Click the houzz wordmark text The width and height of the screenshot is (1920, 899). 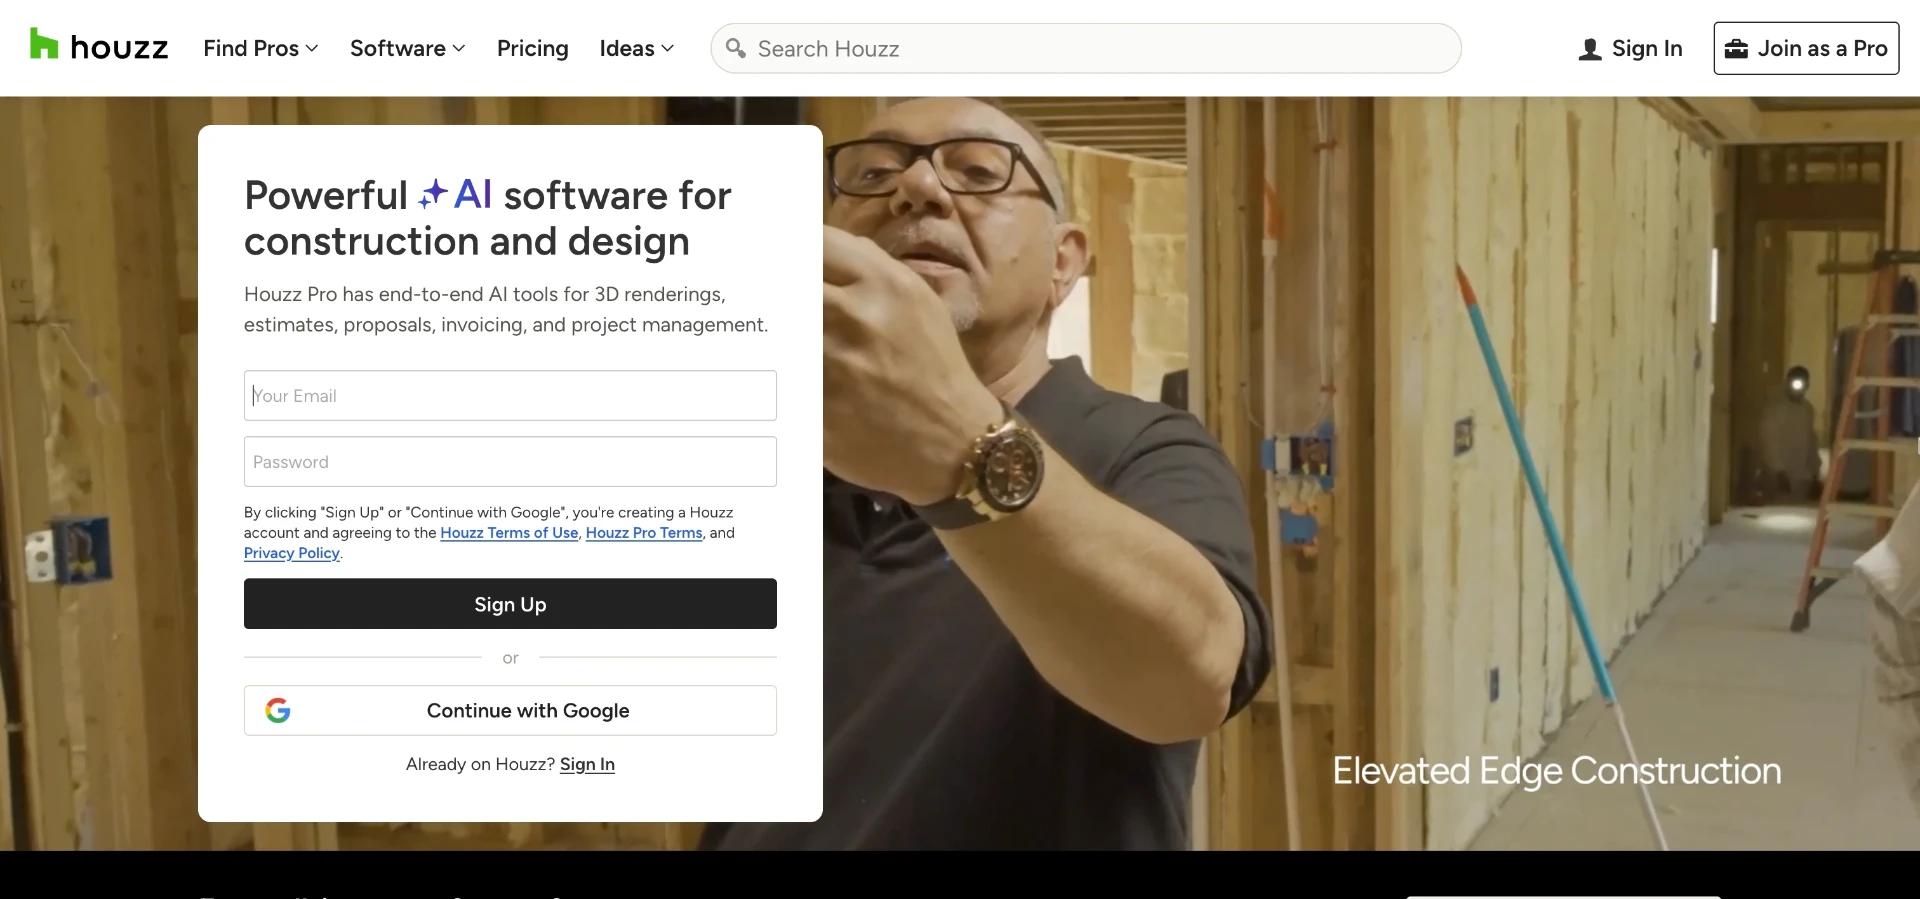119,47
